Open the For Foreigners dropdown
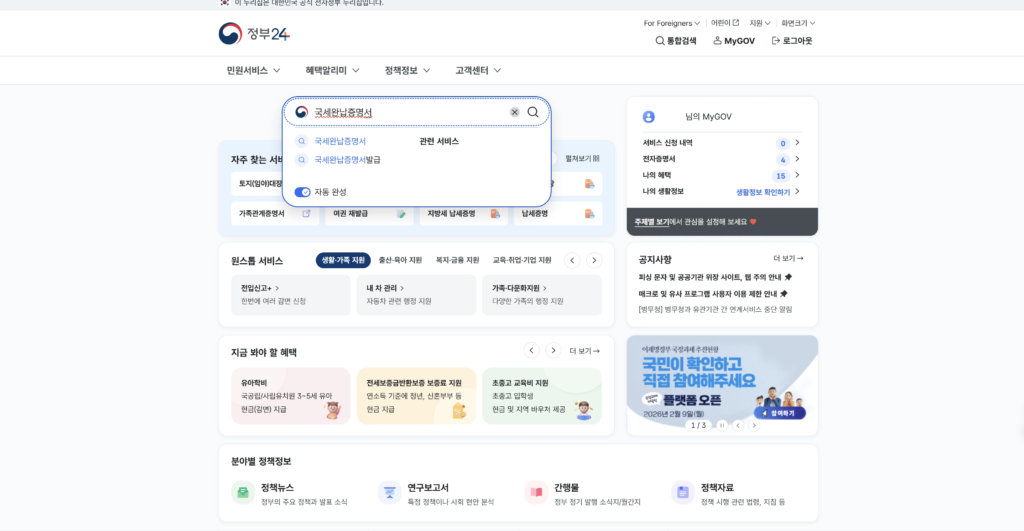The width and height of the screenshot is (1024, 531). 671,23
